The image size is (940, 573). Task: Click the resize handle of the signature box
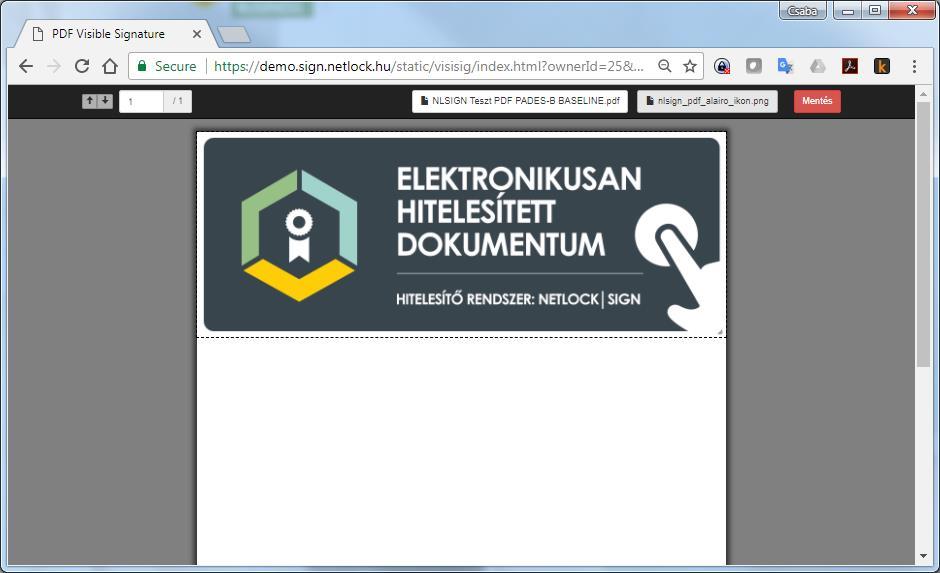coord(720,331)
